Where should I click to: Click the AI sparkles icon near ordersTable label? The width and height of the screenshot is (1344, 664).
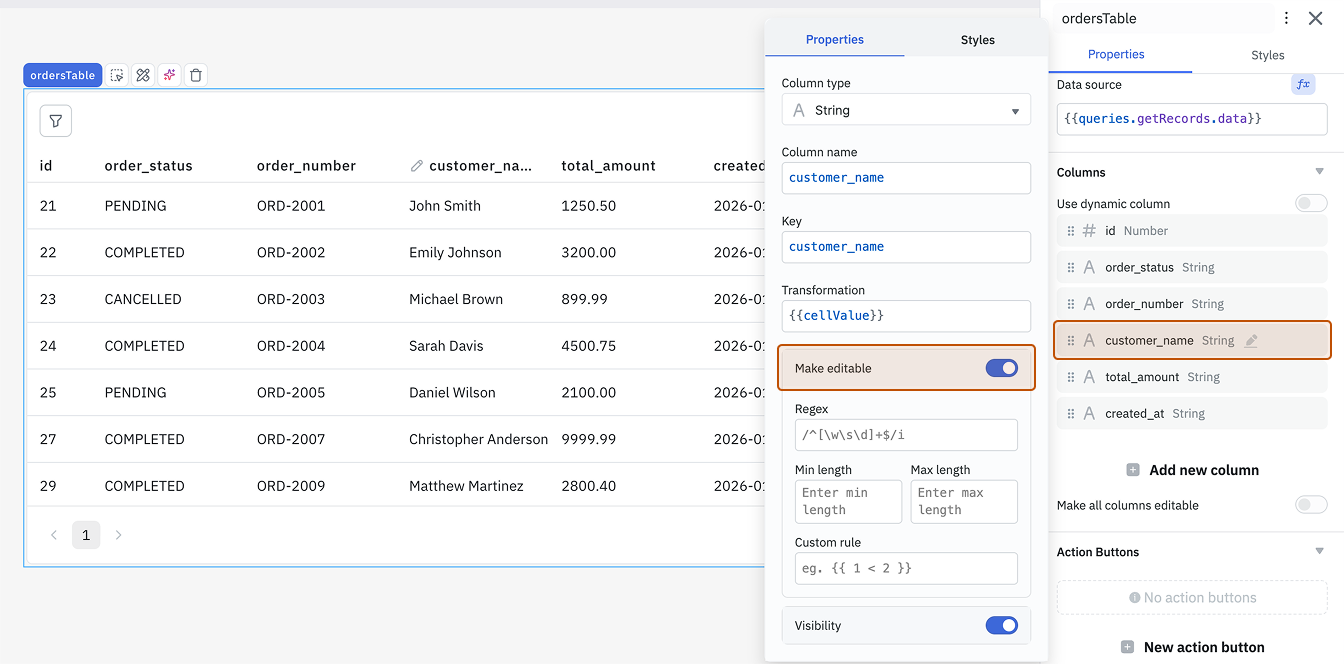169,74
